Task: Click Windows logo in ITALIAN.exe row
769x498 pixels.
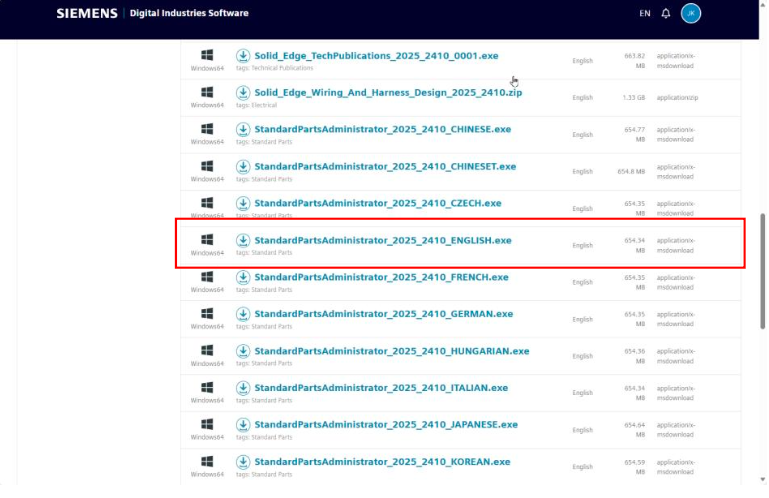Action: (x=207, y=387)
